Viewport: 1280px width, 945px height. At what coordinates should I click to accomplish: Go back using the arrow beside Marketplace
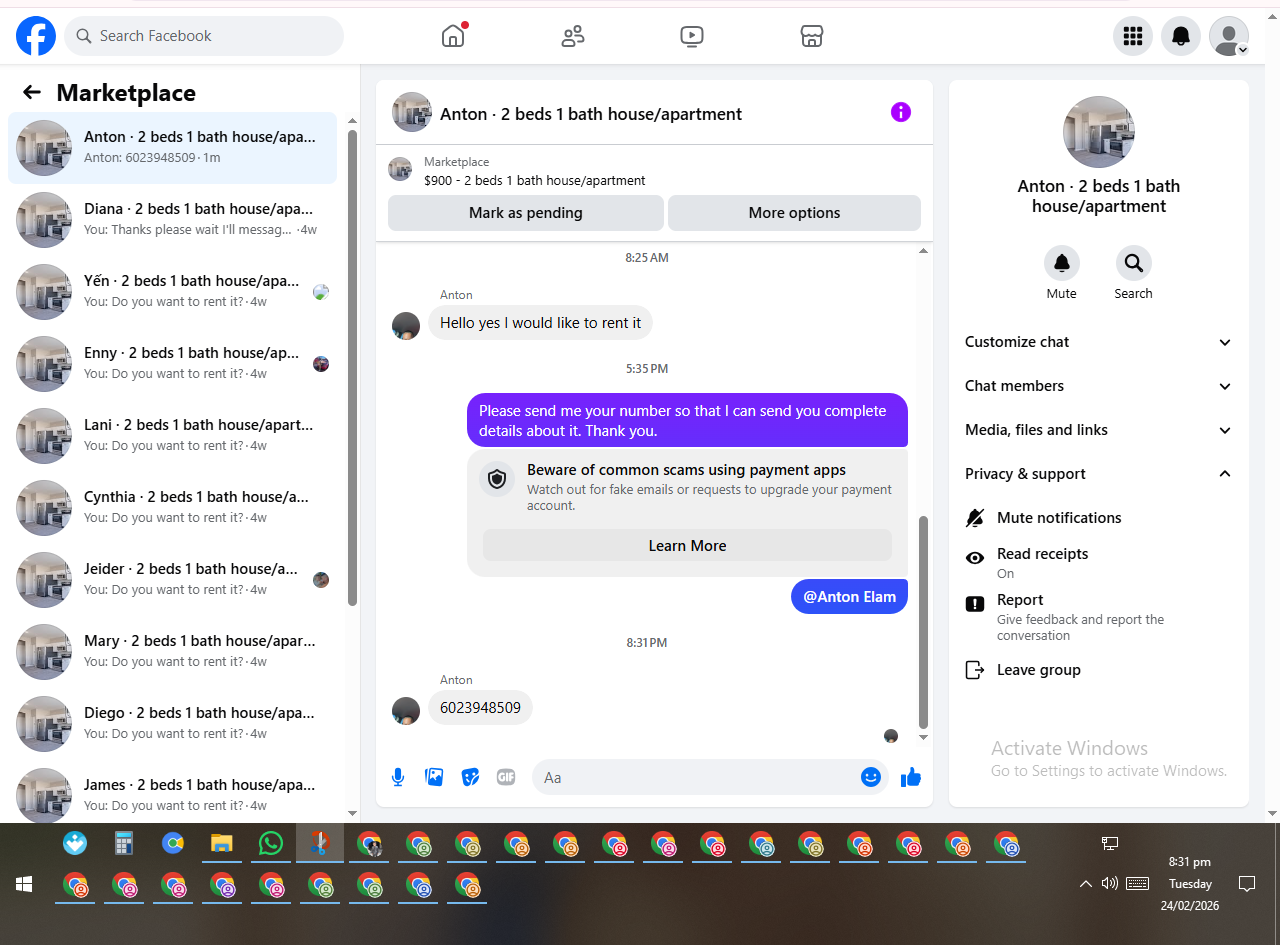[32, 93]
